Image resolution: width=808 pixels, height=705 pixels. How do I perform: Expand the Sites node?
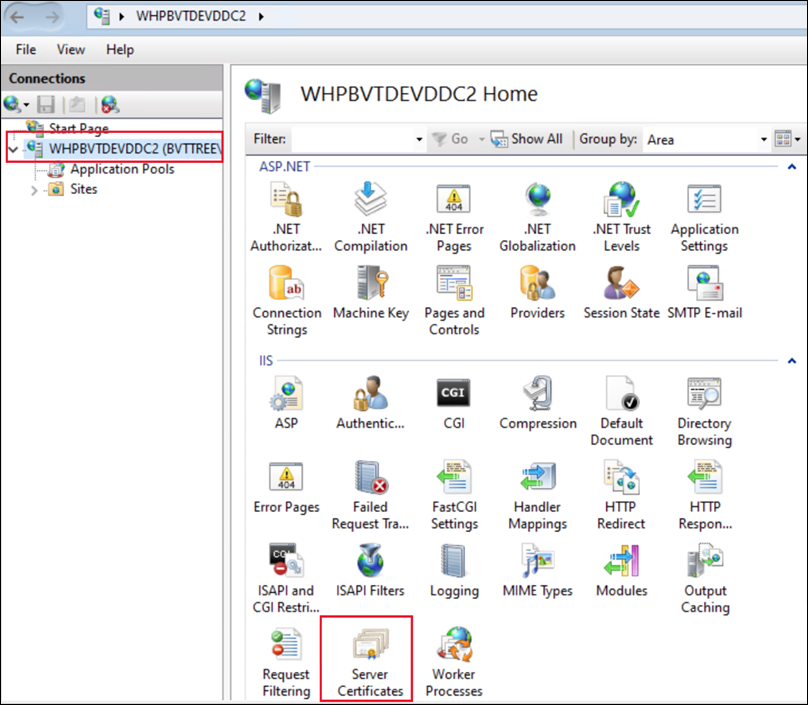point(33,189)
